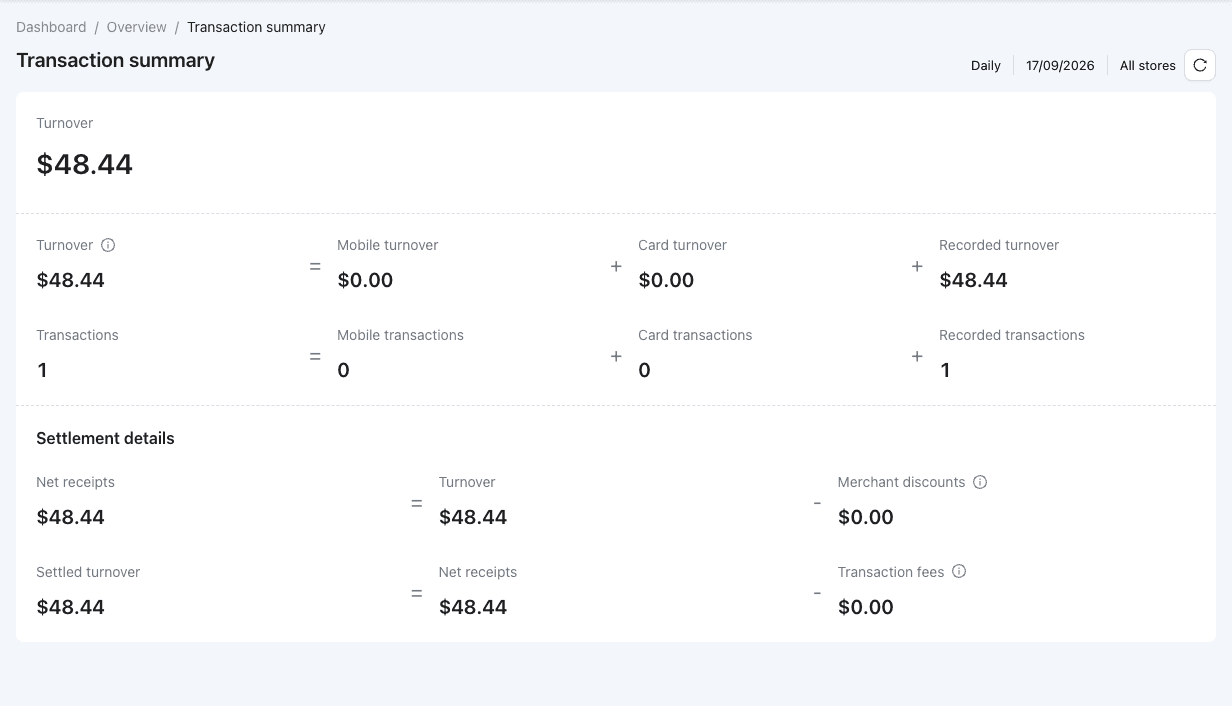Click the Settled turnover label

(x=88, y=572)
